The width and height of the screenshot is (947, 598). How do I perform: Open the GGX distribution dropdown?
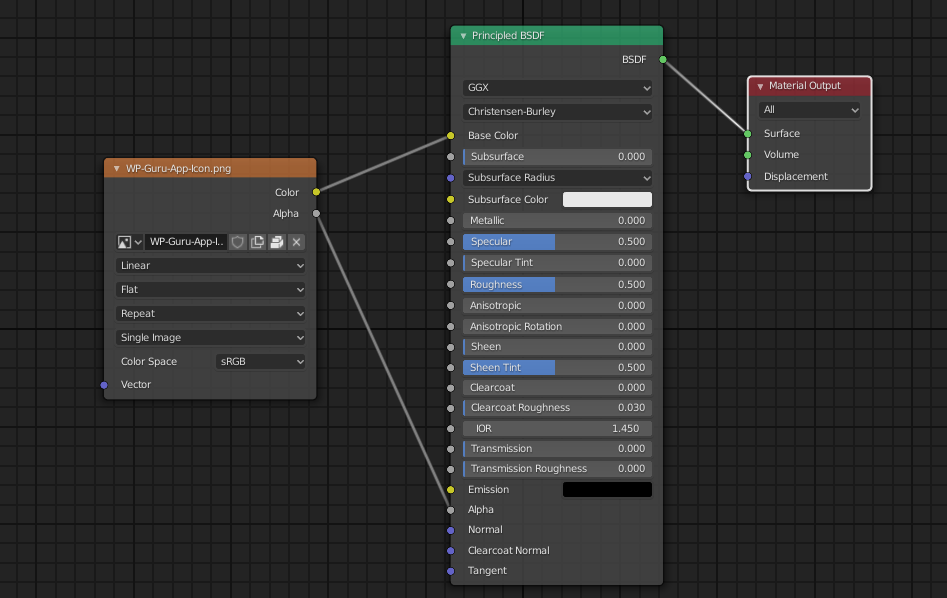click(557, 87)
